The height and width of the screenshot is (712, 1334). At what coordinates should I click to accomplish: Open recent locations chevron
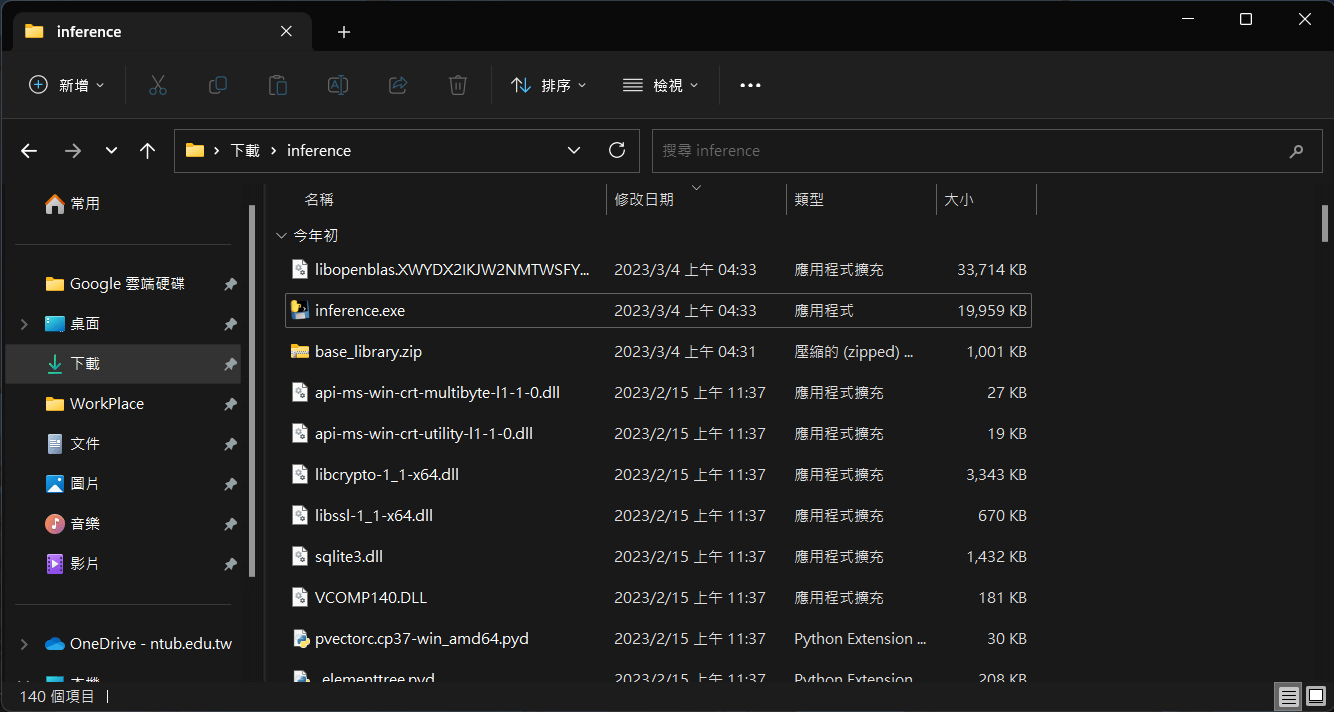pos(111,151)
